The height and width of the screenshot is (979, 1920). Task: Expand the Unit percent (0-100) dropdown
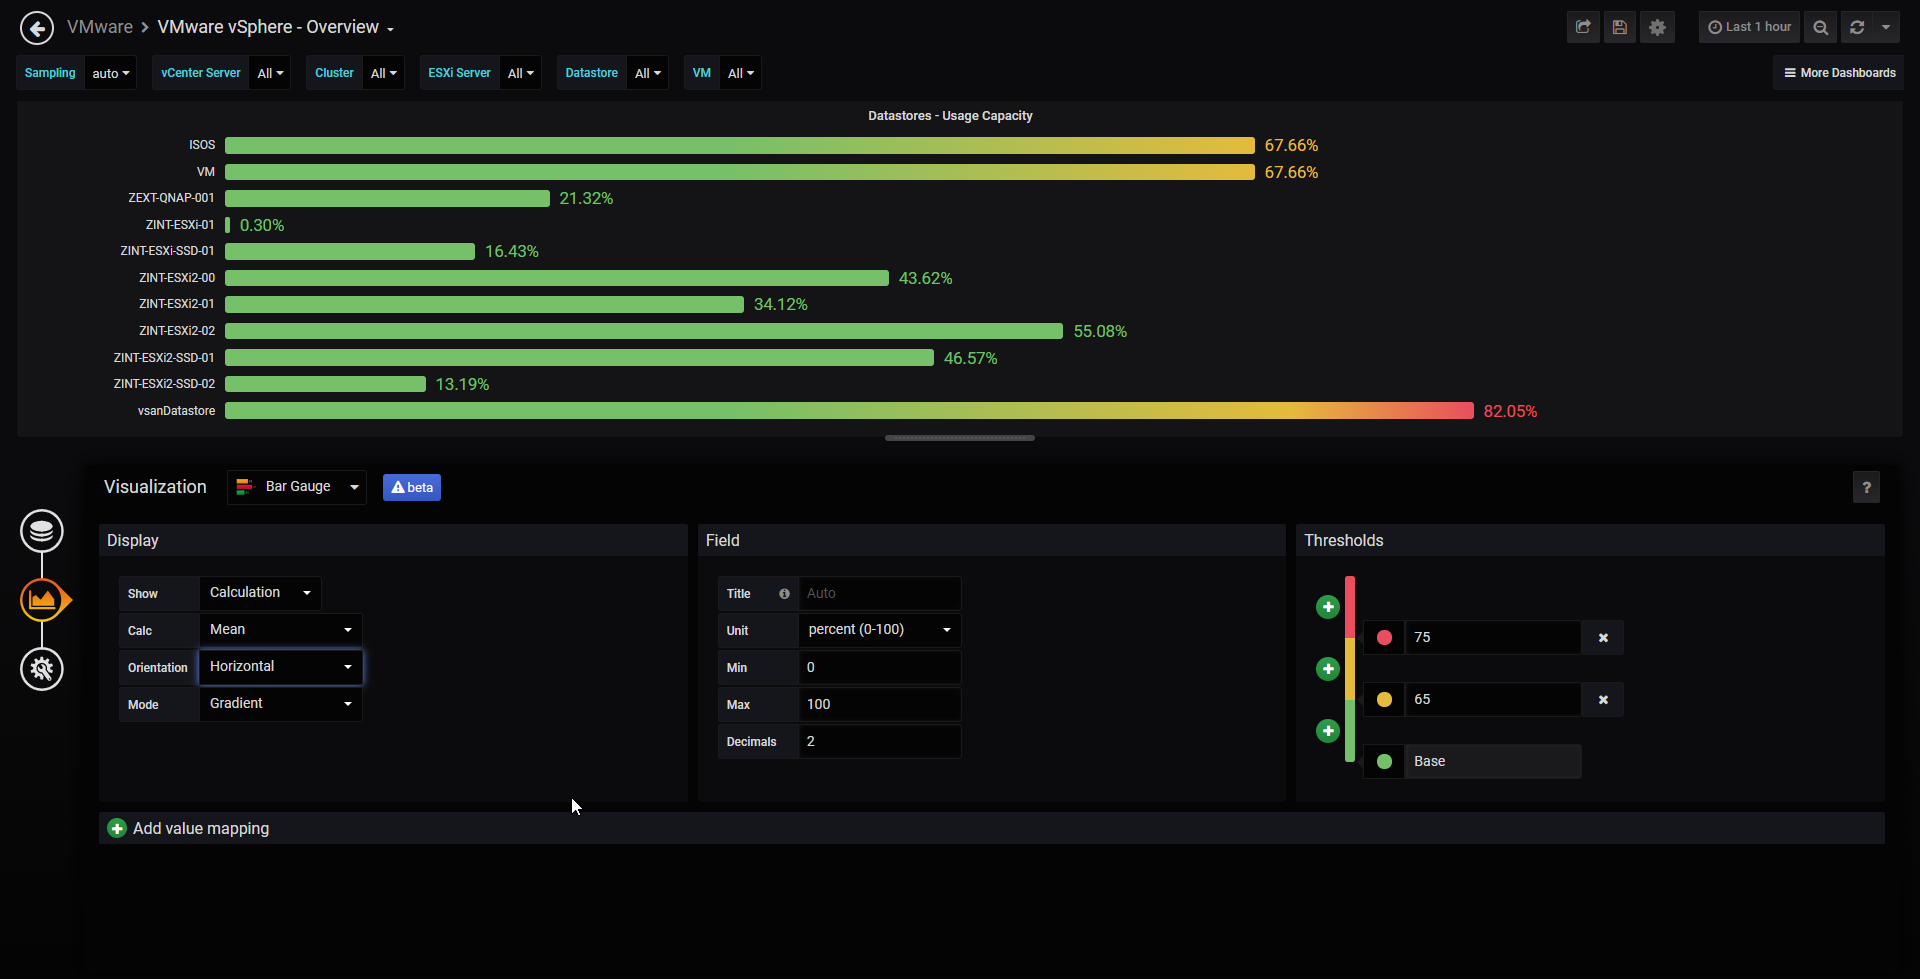coord(880,630)
